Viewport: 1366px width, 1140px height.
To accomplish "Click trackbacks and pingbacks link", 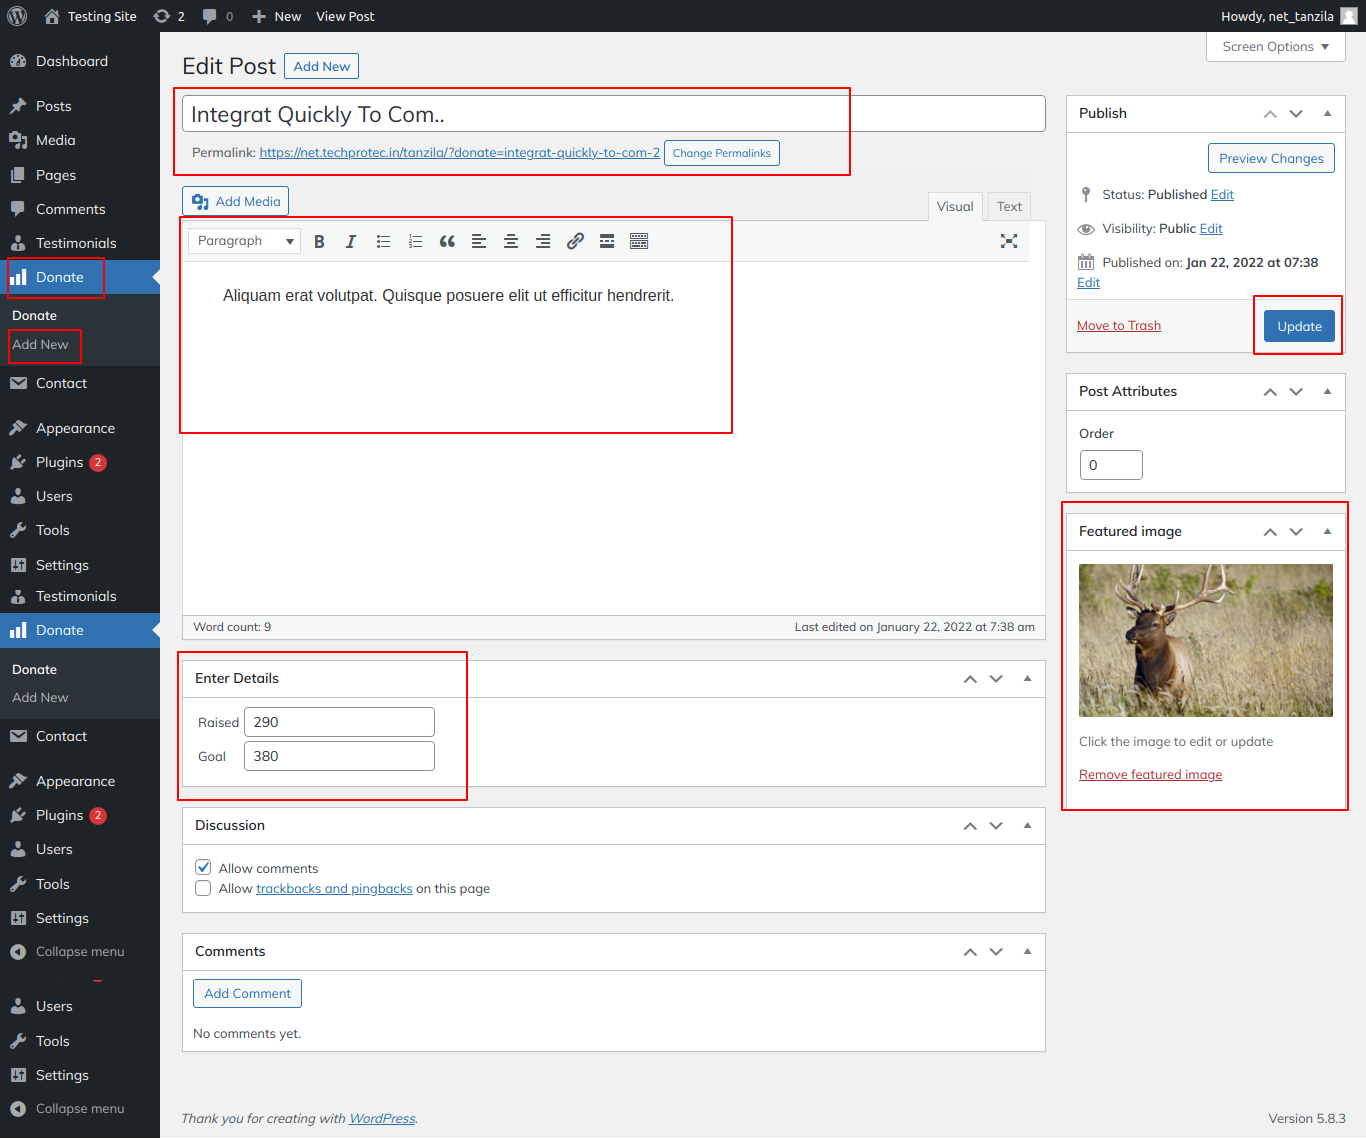I will coord(334,888).
